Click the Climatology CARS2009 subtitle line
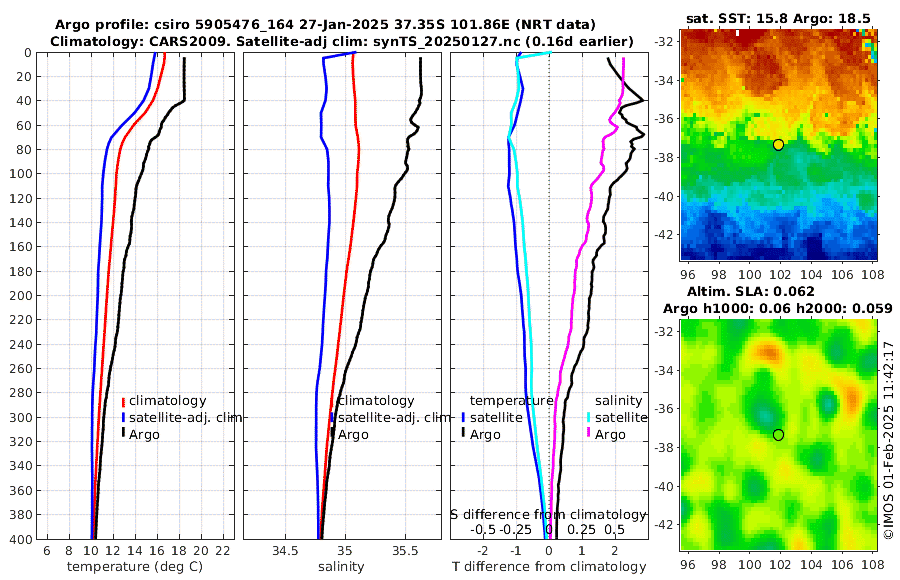 click(342, 41)
